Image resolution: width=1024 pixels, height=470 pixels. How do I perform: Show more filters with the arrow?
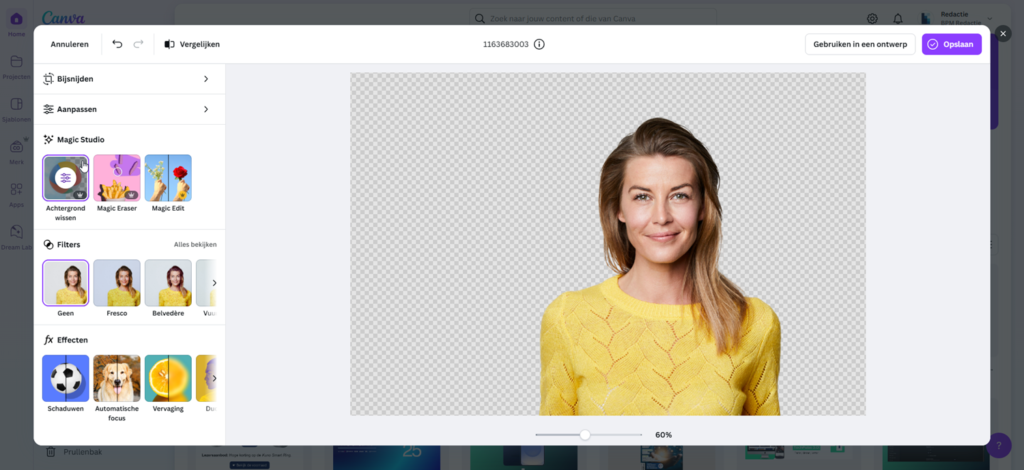click(214, 283)
